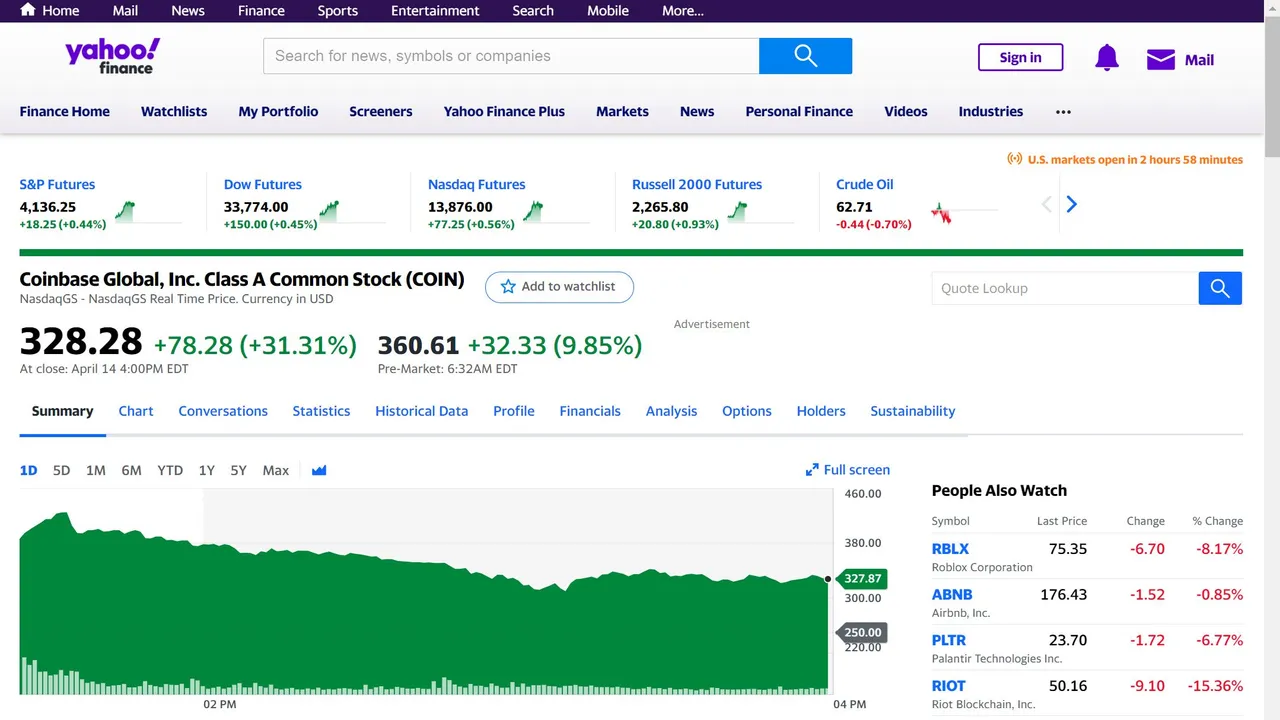Open the Profile tab

[x=514, y=411]
